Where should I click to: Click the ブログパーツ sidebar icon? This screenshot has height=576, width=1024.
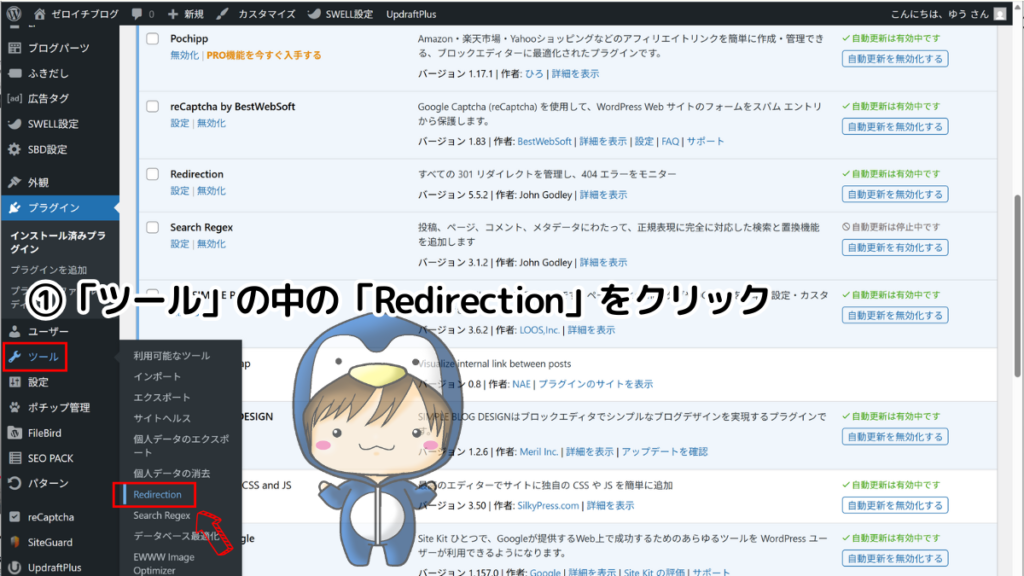click(x=14, y=48)
